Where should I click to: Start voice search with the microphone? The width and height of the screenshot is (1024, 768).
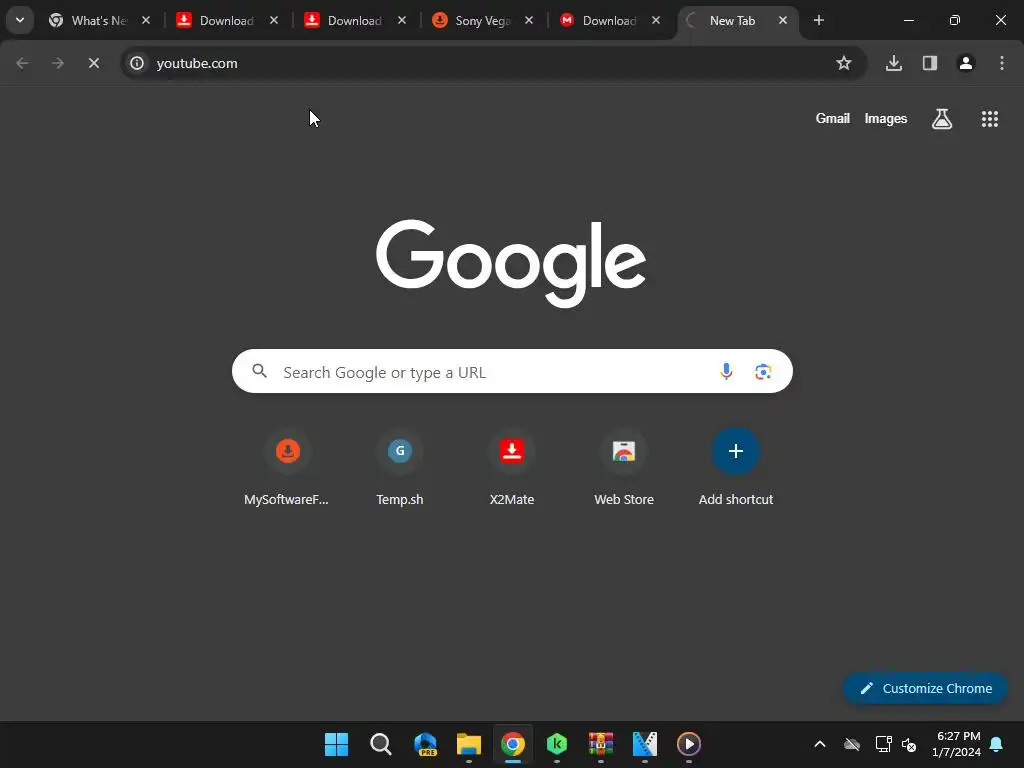click(726, 372)
